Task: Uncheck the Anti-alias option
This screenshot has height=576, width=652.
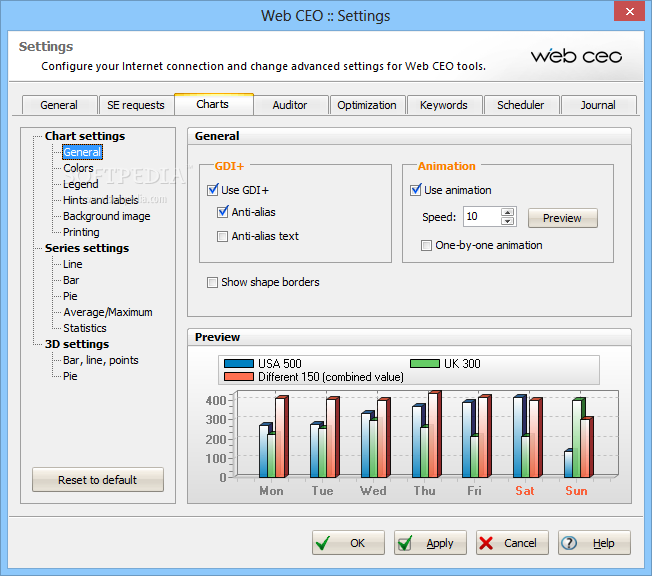Action: [x=222, y=212]
